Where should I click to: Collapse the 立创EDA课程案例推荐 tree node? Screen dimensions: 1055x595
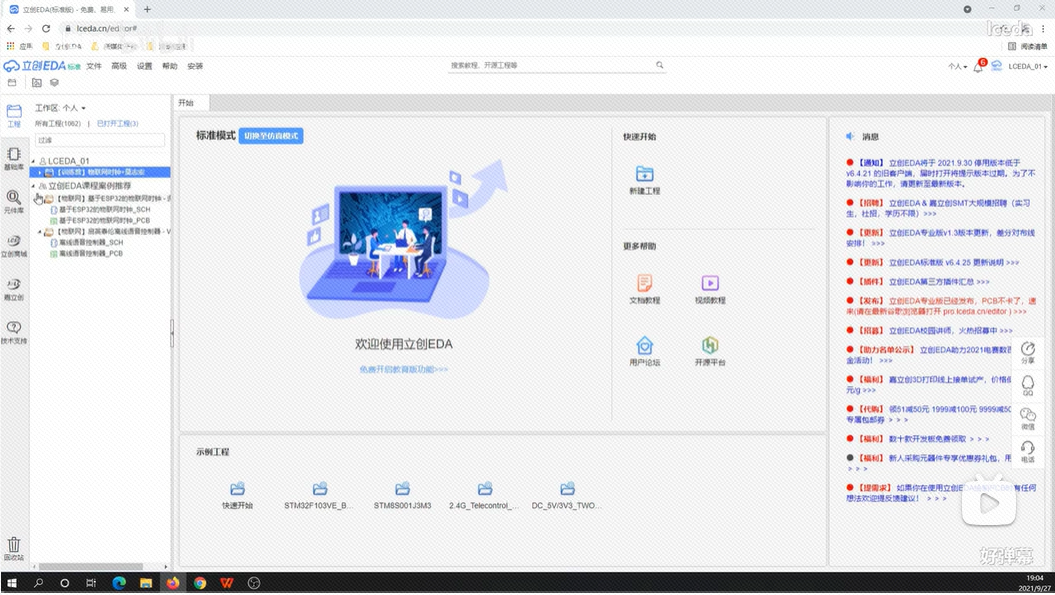(34, 186)
